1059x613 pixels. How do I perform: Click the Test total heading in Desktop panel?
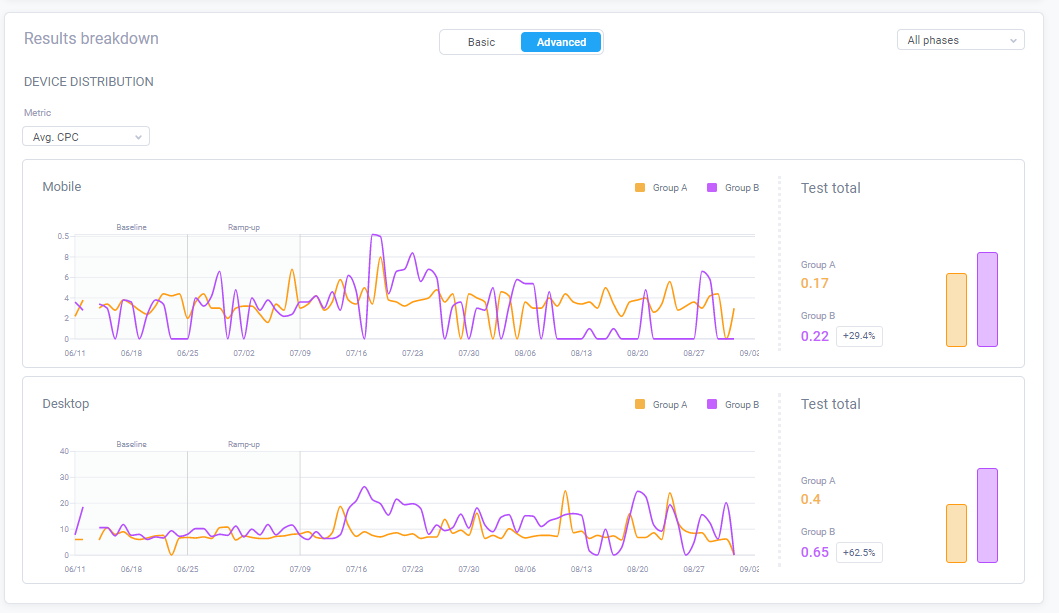[831, 404]
